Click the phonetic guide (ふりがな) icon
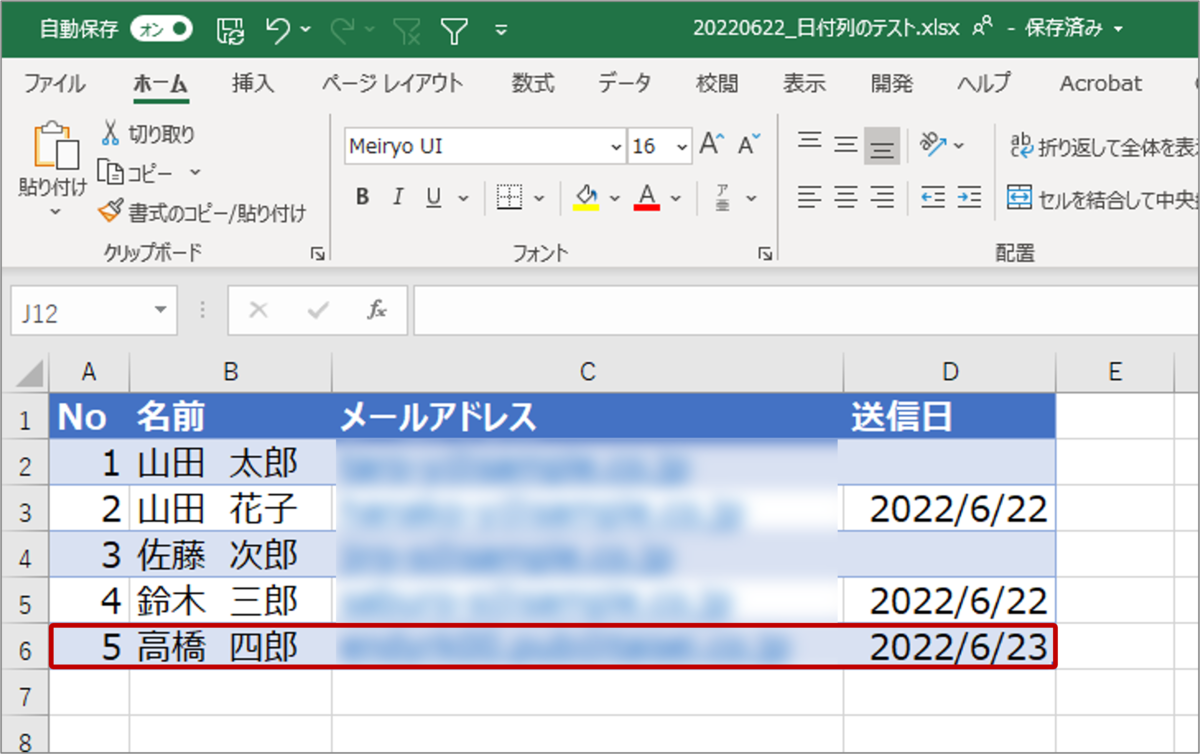Image resolution: width=1200 pixels, height=754 pixels. tap(722, 197)
